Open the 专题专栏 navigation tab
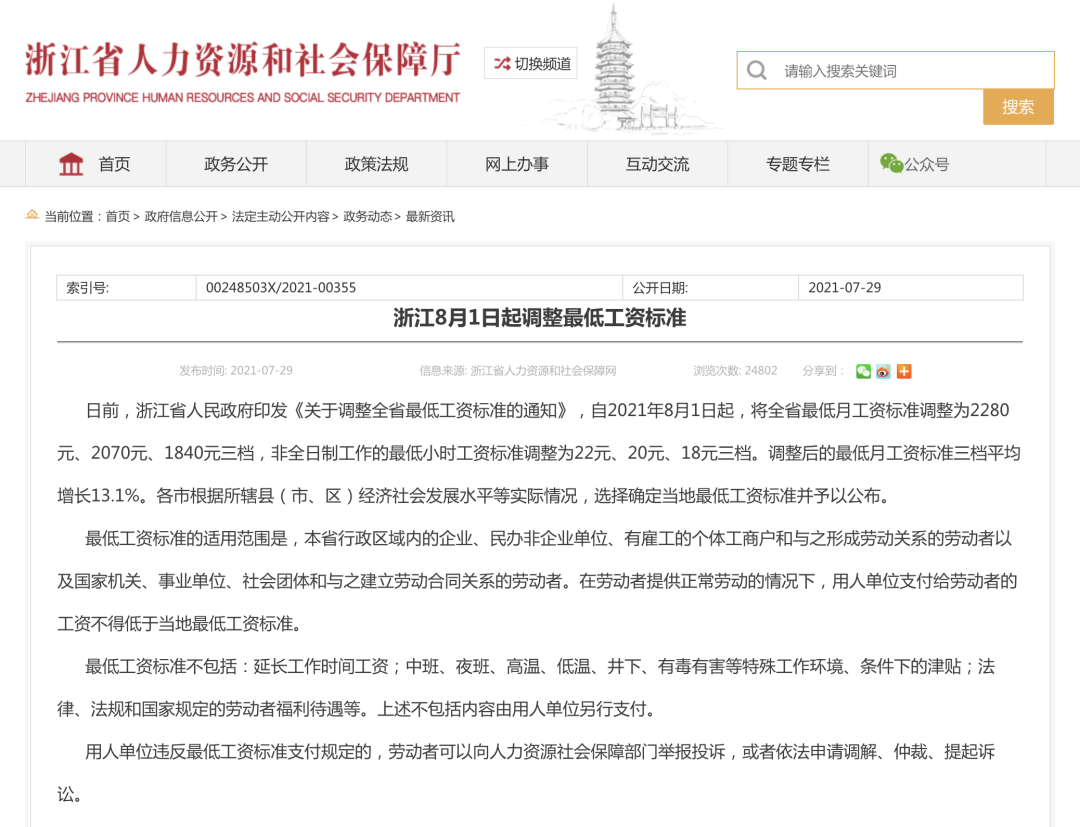 click(798, 164)
